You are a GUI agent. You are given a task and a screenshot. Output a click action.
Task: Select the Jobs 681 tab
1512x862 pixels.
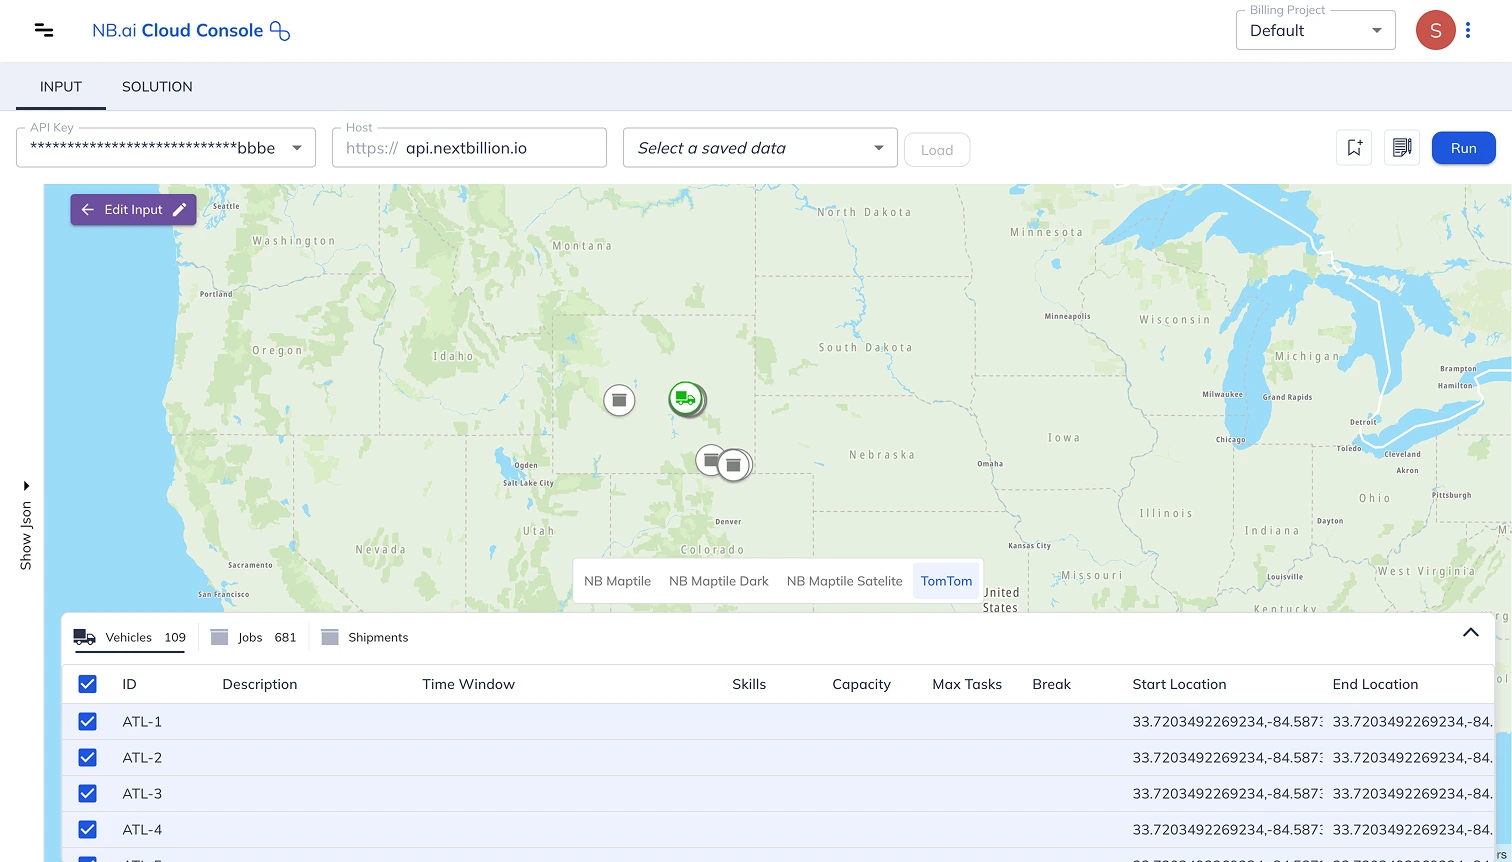pyautogui.click(x=253, y=637)
